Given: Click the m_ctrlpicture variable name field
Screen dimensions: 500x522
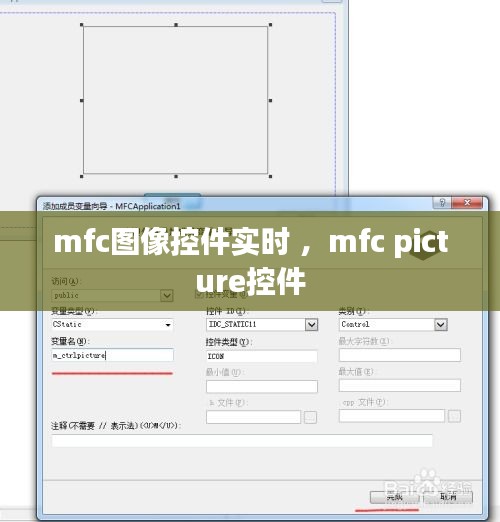Looking at the screenshot, I should tap(113, 355).
